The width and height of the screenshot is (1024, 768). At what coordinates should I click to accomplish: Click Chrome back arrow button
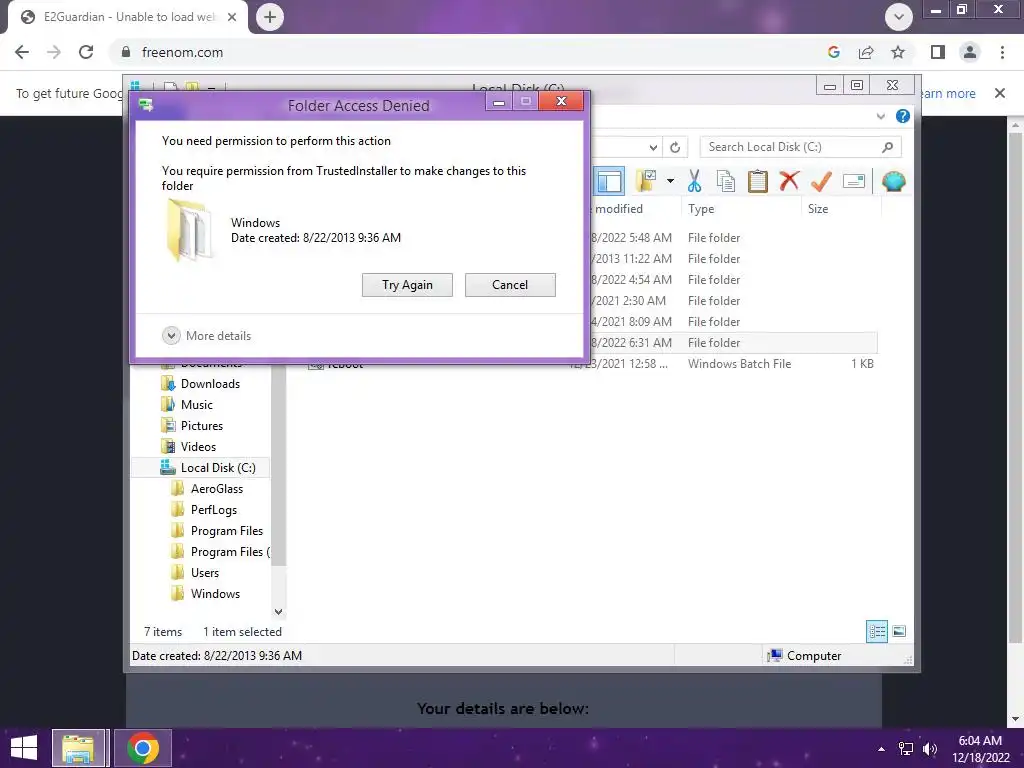(22, 52)
